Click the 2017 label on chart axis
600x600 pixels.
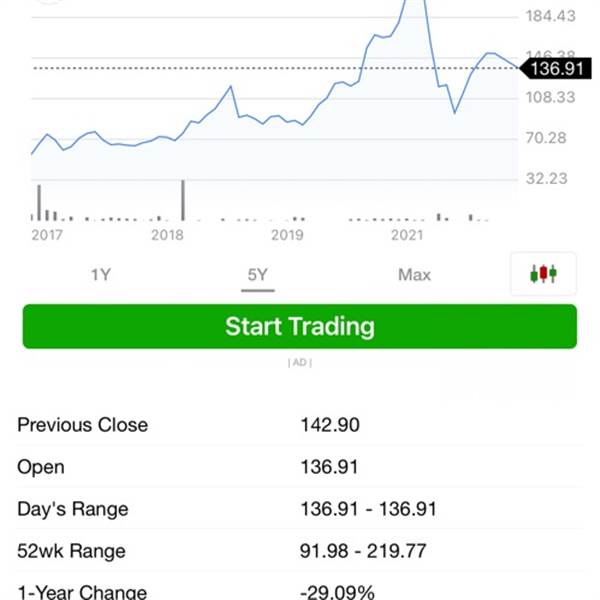click(47, 235)
